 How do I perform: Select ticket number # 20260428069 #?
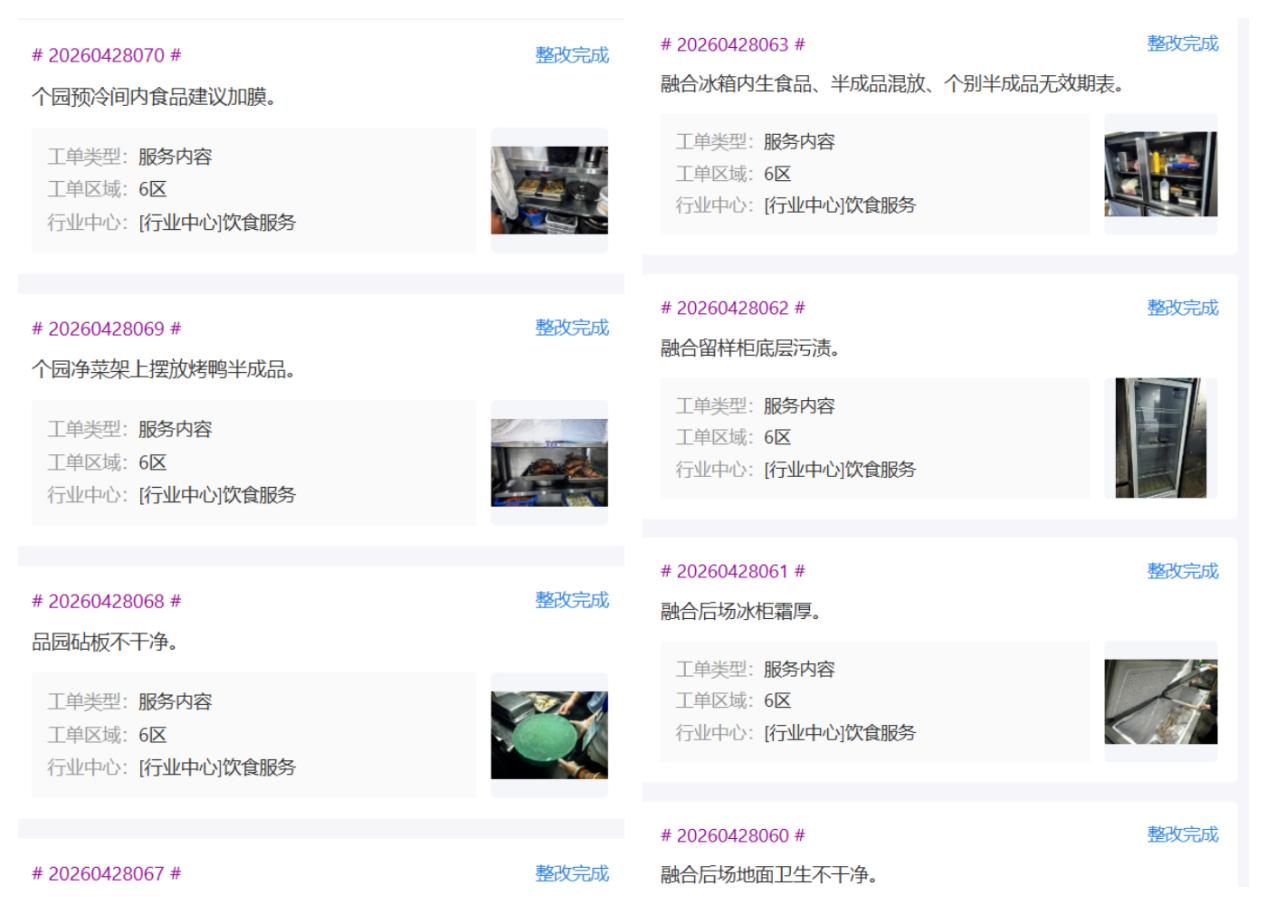[x=107, y=328]
